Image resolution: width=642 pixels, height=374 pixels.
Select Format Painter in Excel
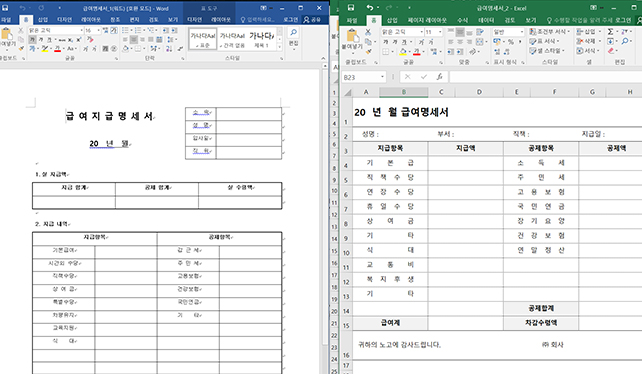(368, 52)
